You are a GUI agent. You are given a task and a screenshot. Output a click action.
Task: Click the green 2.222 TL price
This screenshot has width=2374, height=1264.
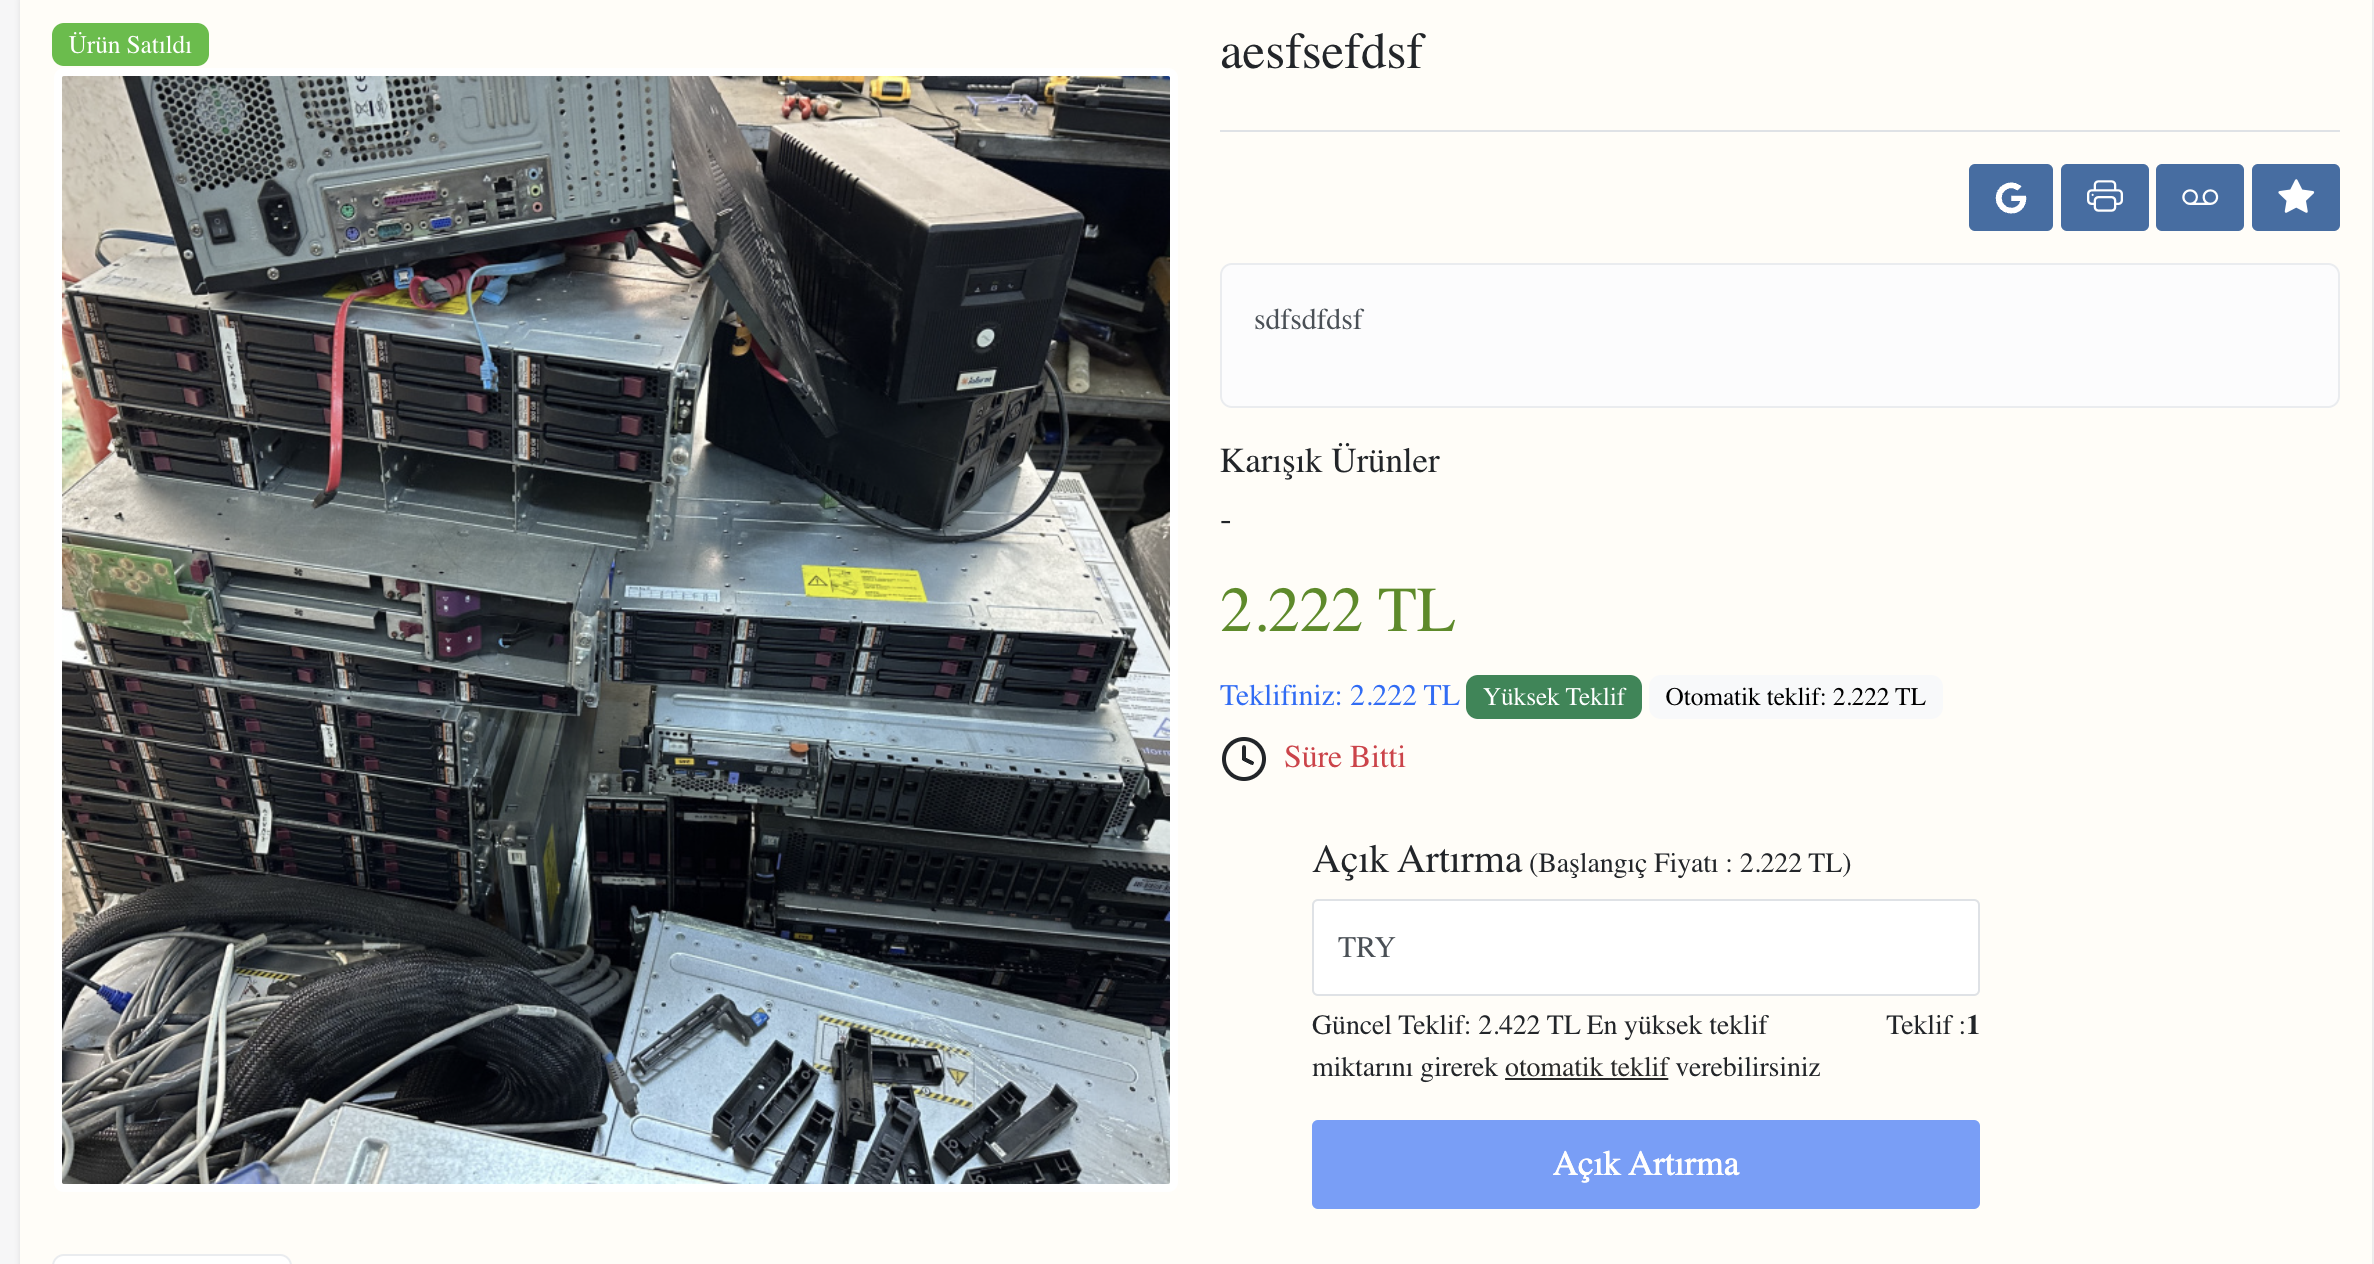click(x=1337, y=610)
